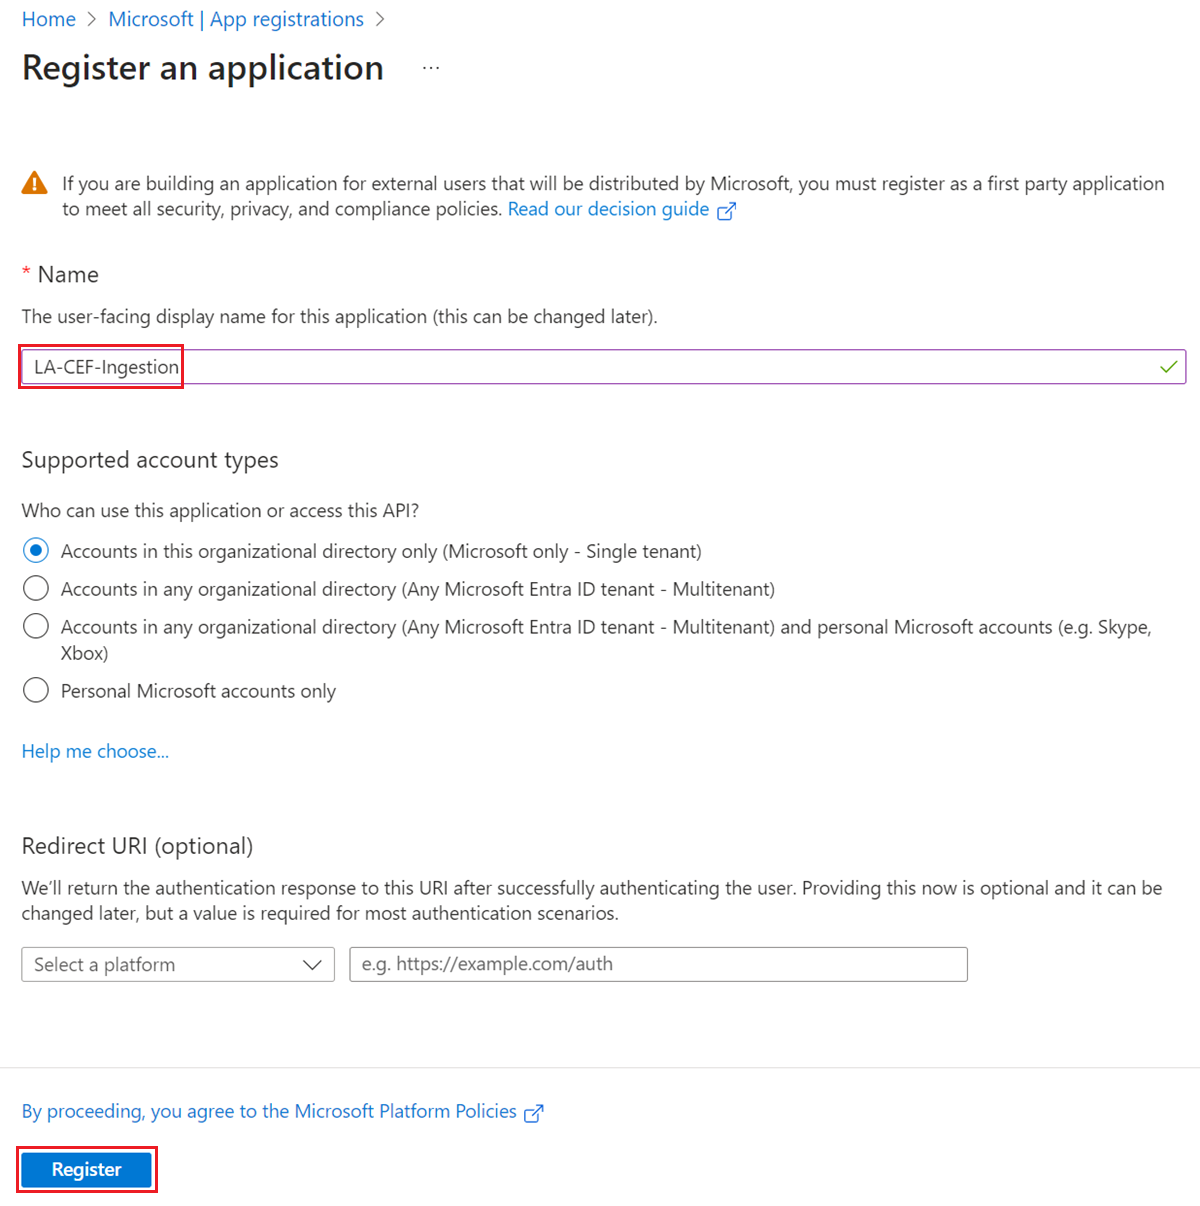
Task: Click the green checkmark in the Name field
Action: [1167, 366]
